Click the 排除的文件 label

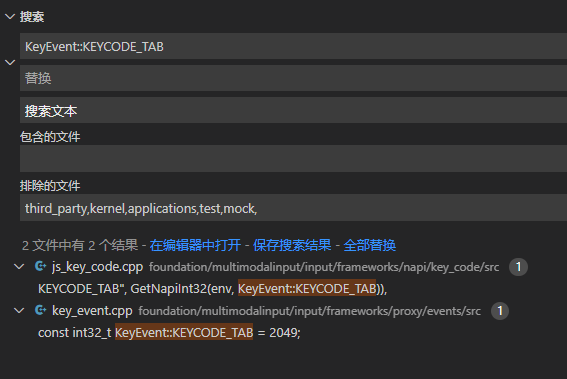(50, 186)
